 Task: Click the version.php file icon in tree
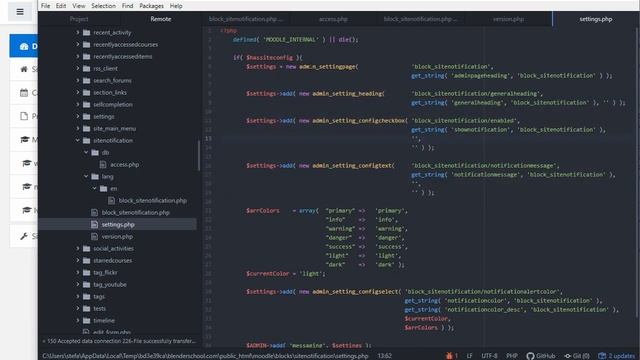[x=94, y=236]
